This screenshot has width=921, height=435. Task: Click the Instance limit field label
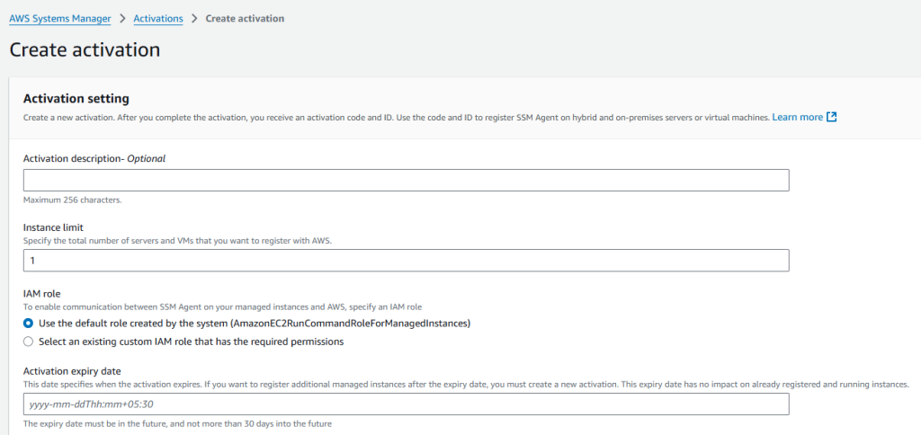pos(52,227)
